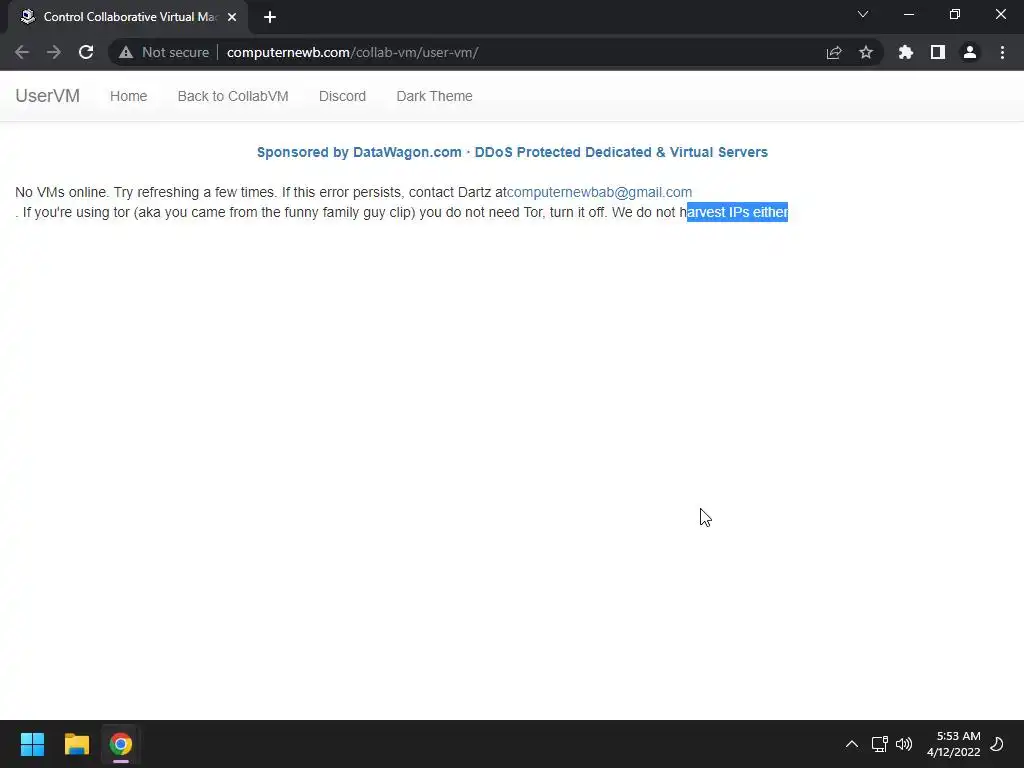This screenshot has height=768, width=1024.
Task: Open the Not secure site warning icon
Action: tap(126, 52)
